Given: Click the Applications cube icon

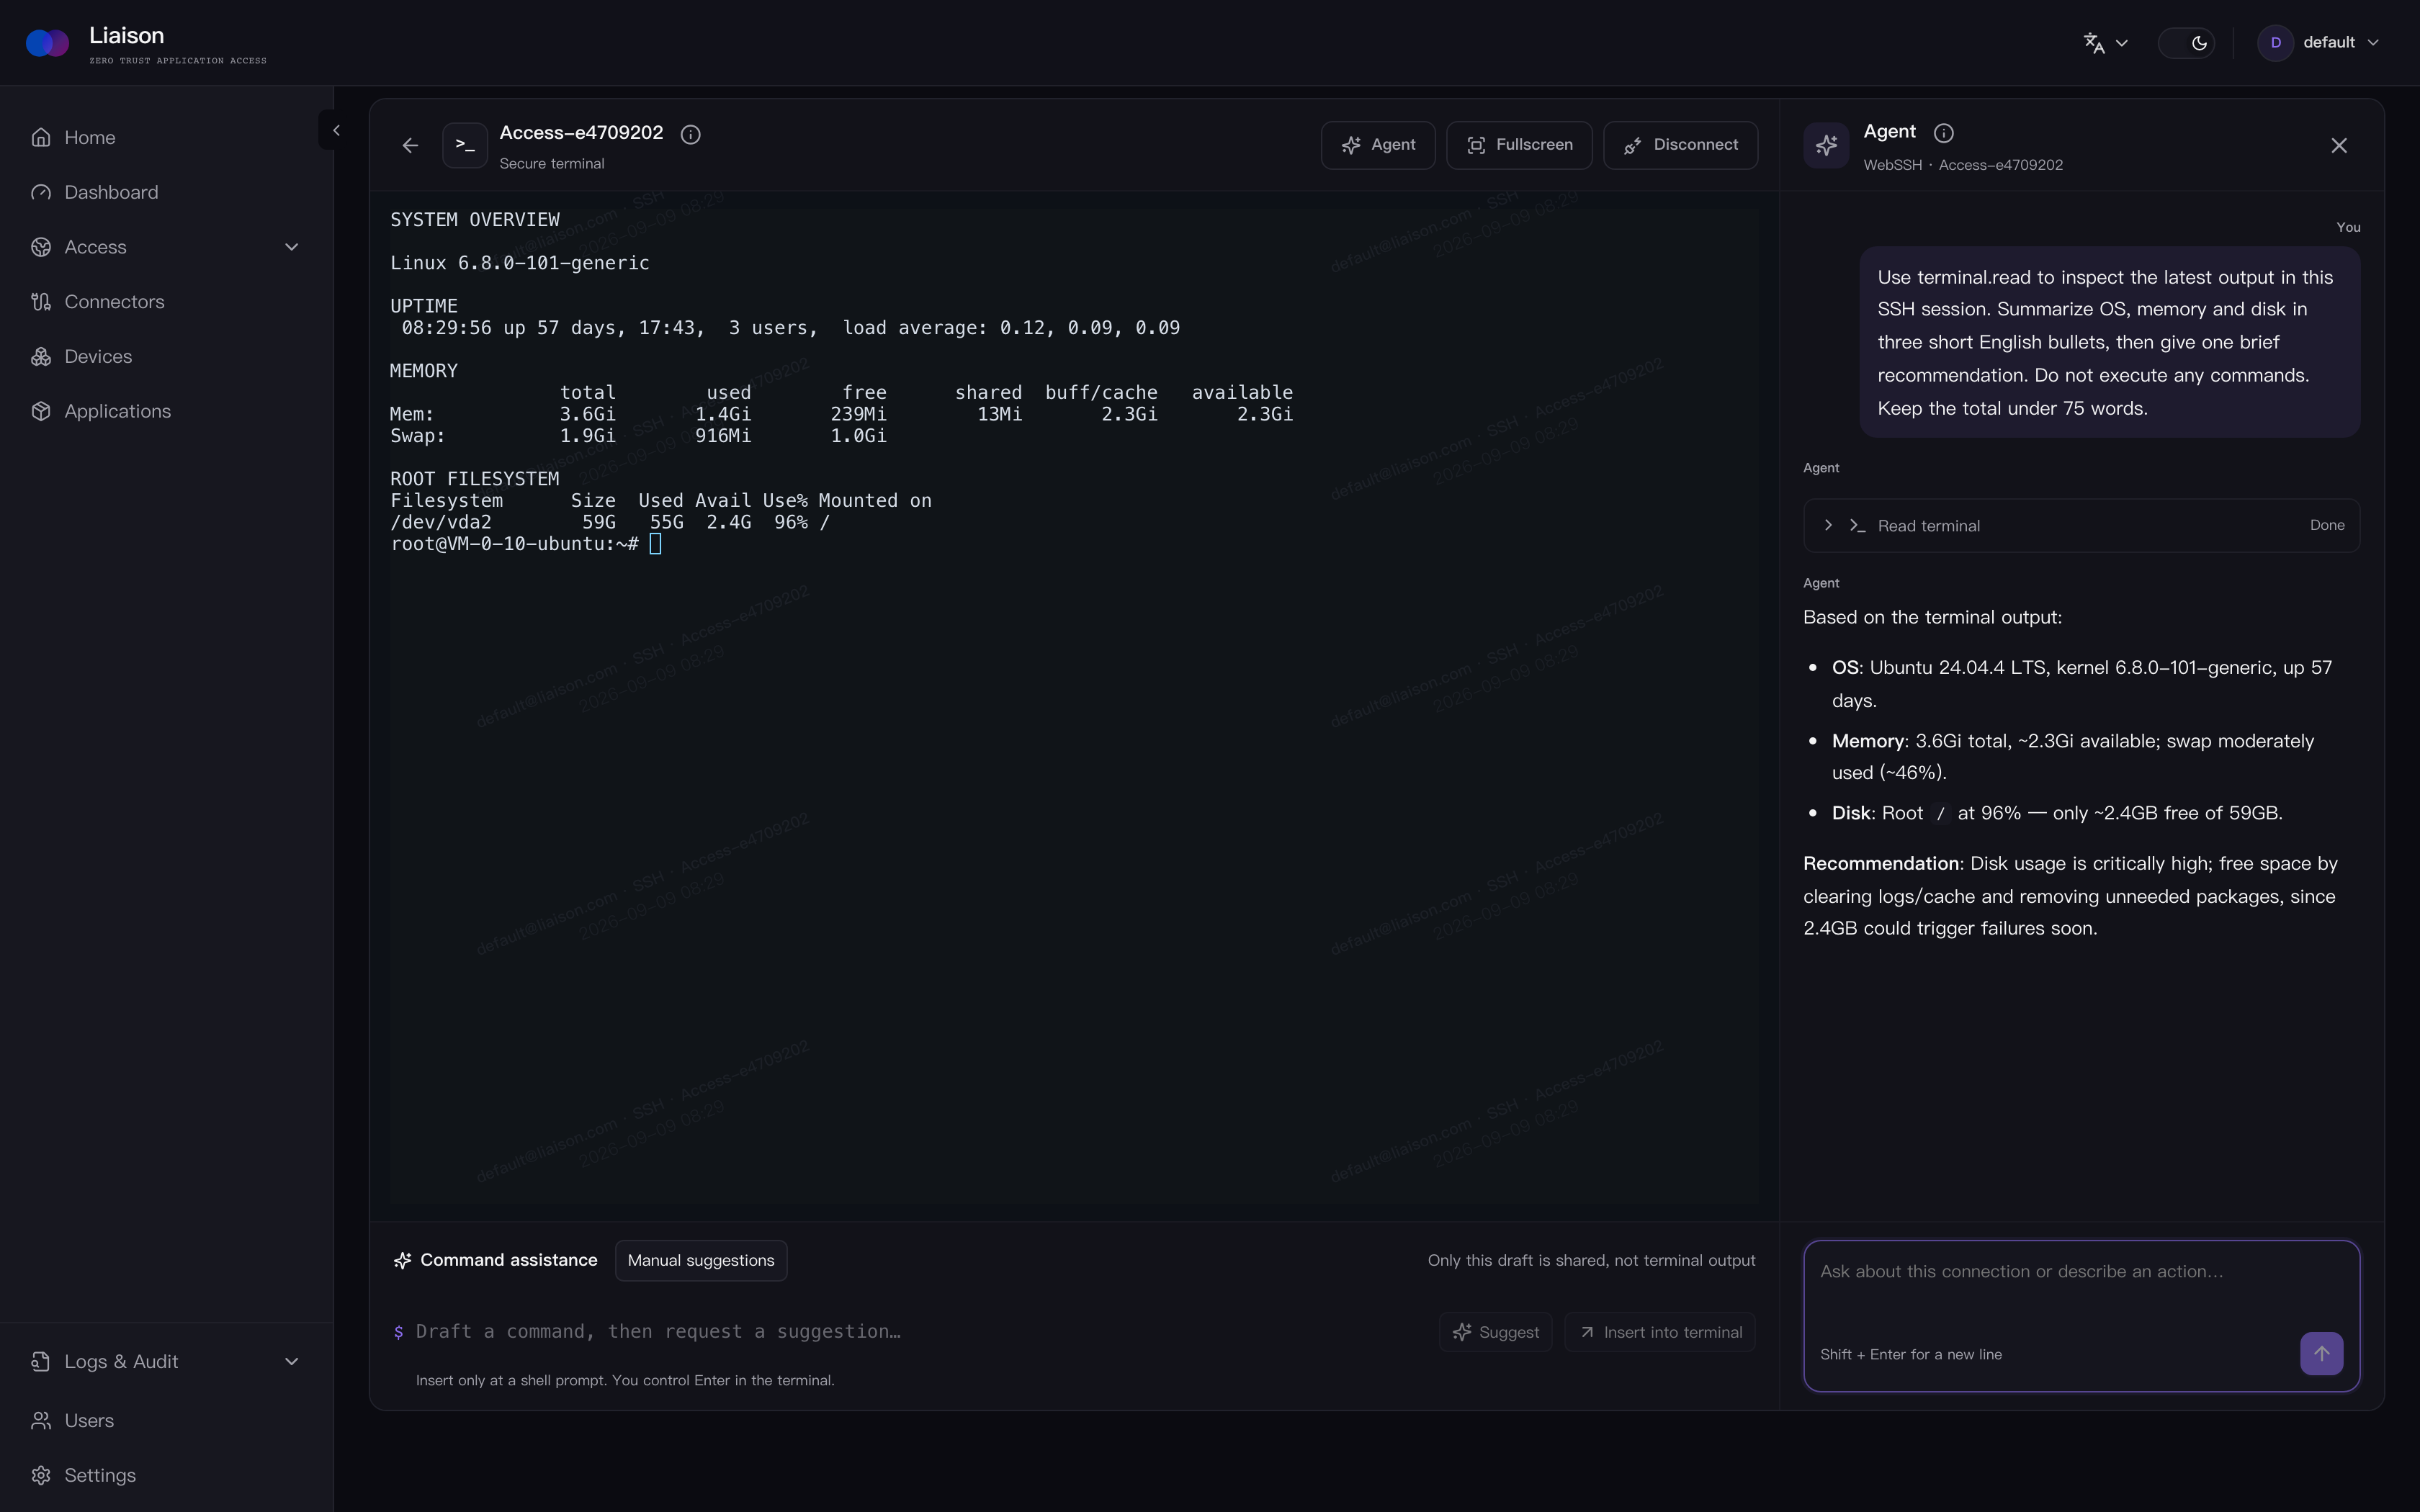Looking at the screenshot, I should [x=41, y=411].
